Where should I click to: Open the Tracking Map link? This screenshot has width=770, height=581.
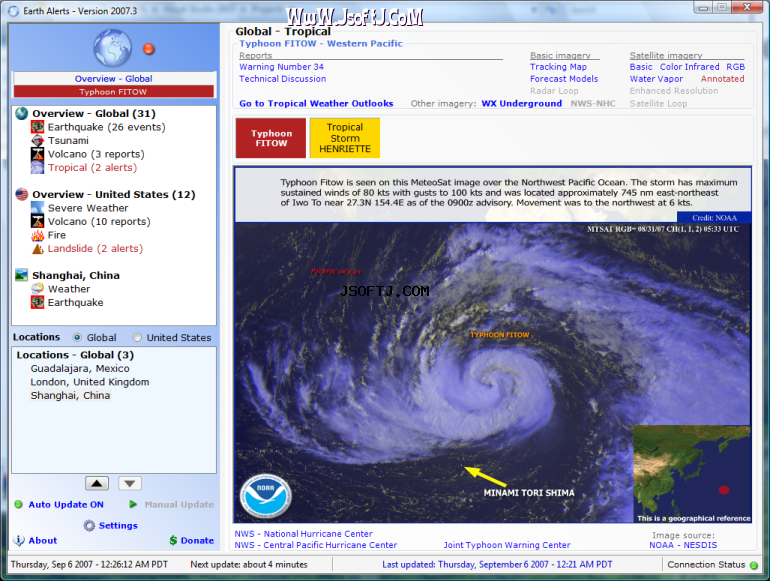[x=558, y=67]
